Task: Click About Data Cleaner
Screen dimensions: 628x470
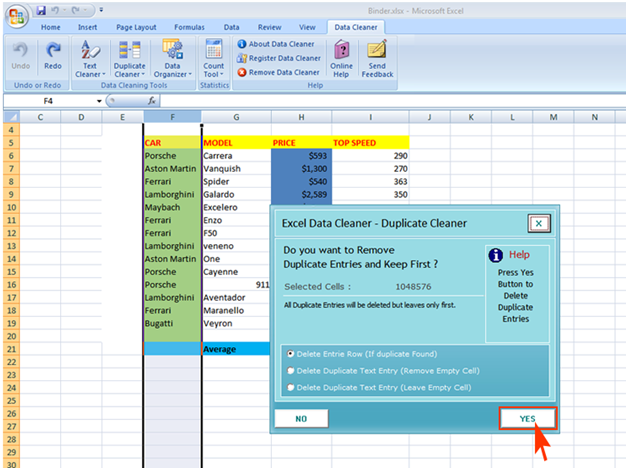Action: [276, 44]
